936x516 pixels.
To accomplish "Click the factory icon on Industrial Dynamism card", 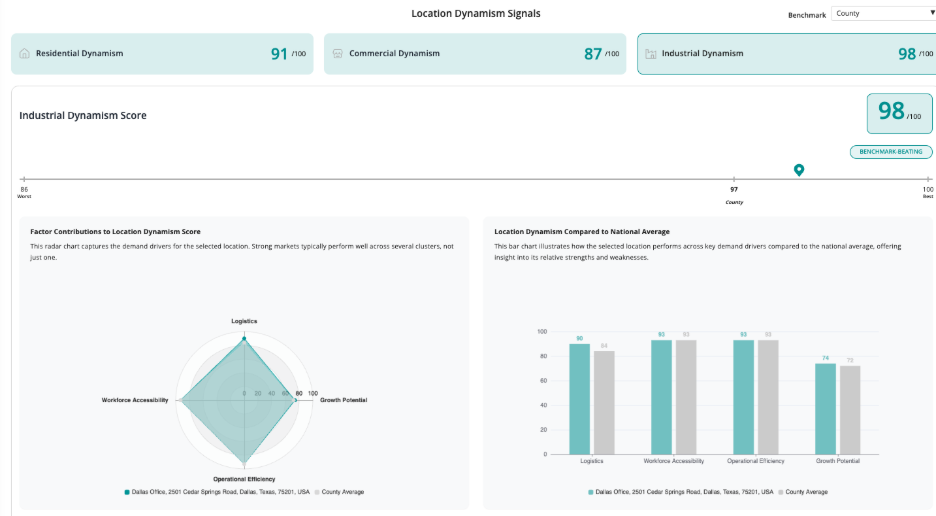I will pos(650,54).
